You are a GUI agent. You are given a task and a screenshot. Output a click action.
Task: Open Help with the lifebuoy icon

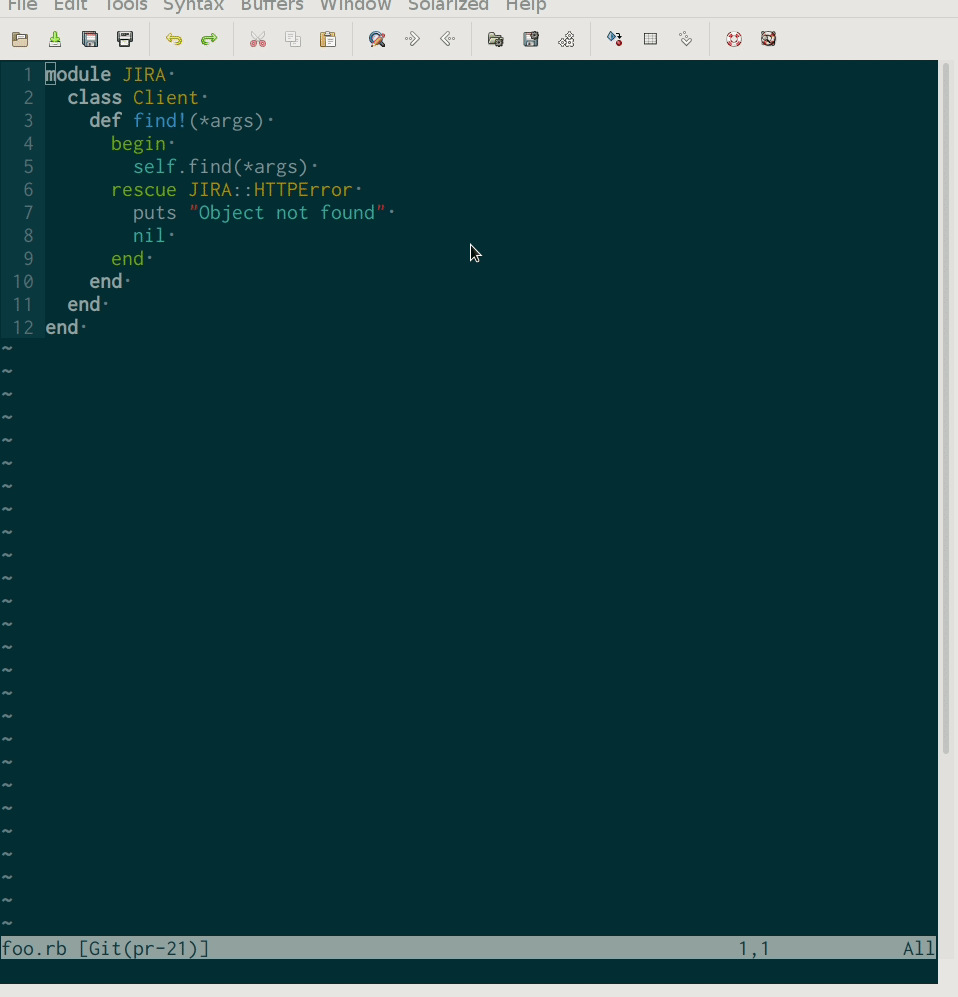pos(734,39)
